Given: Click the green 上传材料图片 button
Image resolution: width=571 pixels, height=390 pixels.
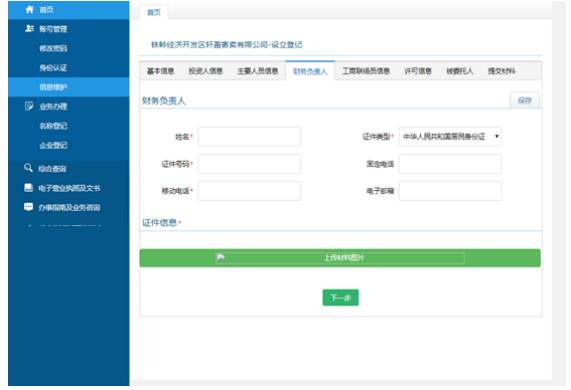Looking at the screenshot, I should click(340, 258).
